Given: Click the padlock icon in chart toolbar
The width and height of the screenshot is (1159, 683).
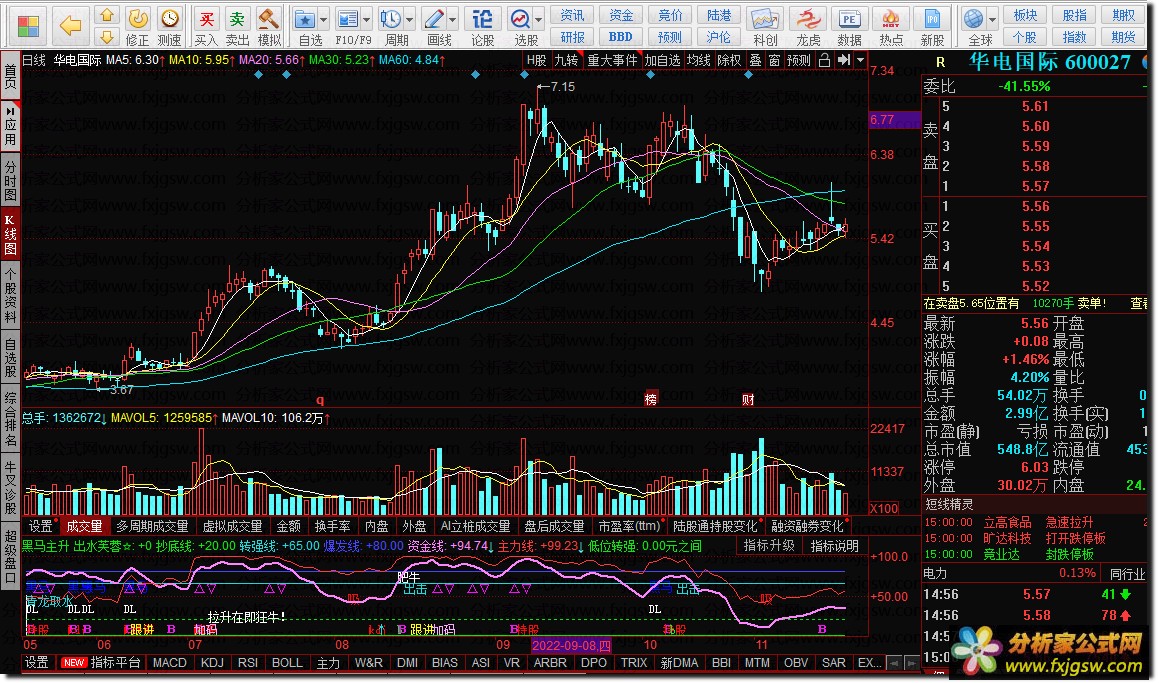Looking at the screenshot, I should (x=824, y=61).
